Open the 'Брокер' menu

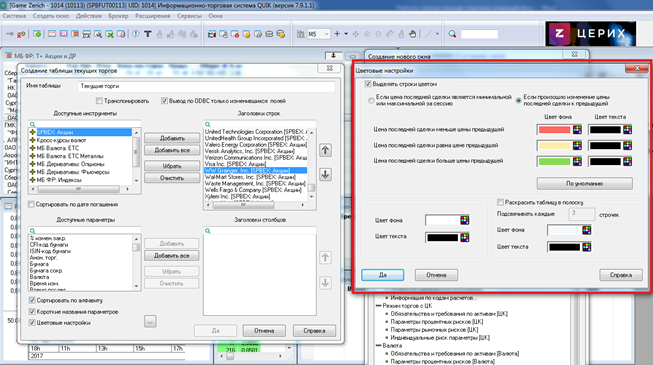(x=118, y=16)
